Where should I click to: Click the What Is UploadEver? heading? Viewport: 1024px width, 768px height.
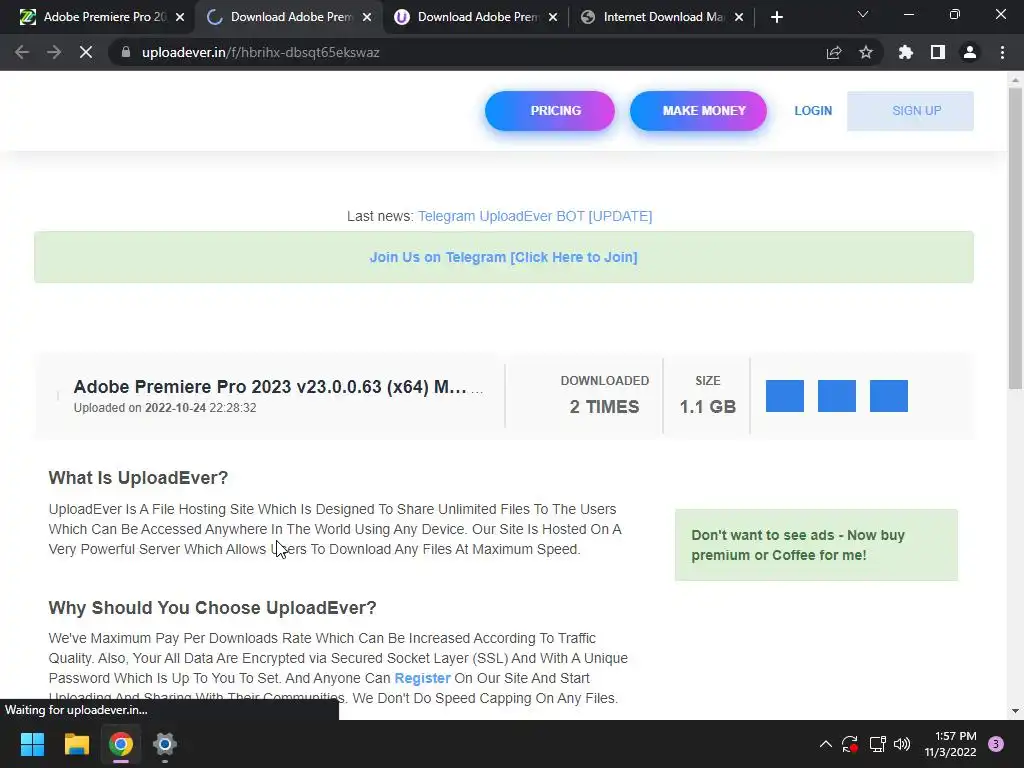pyautogui.click(x=138, y=478)
